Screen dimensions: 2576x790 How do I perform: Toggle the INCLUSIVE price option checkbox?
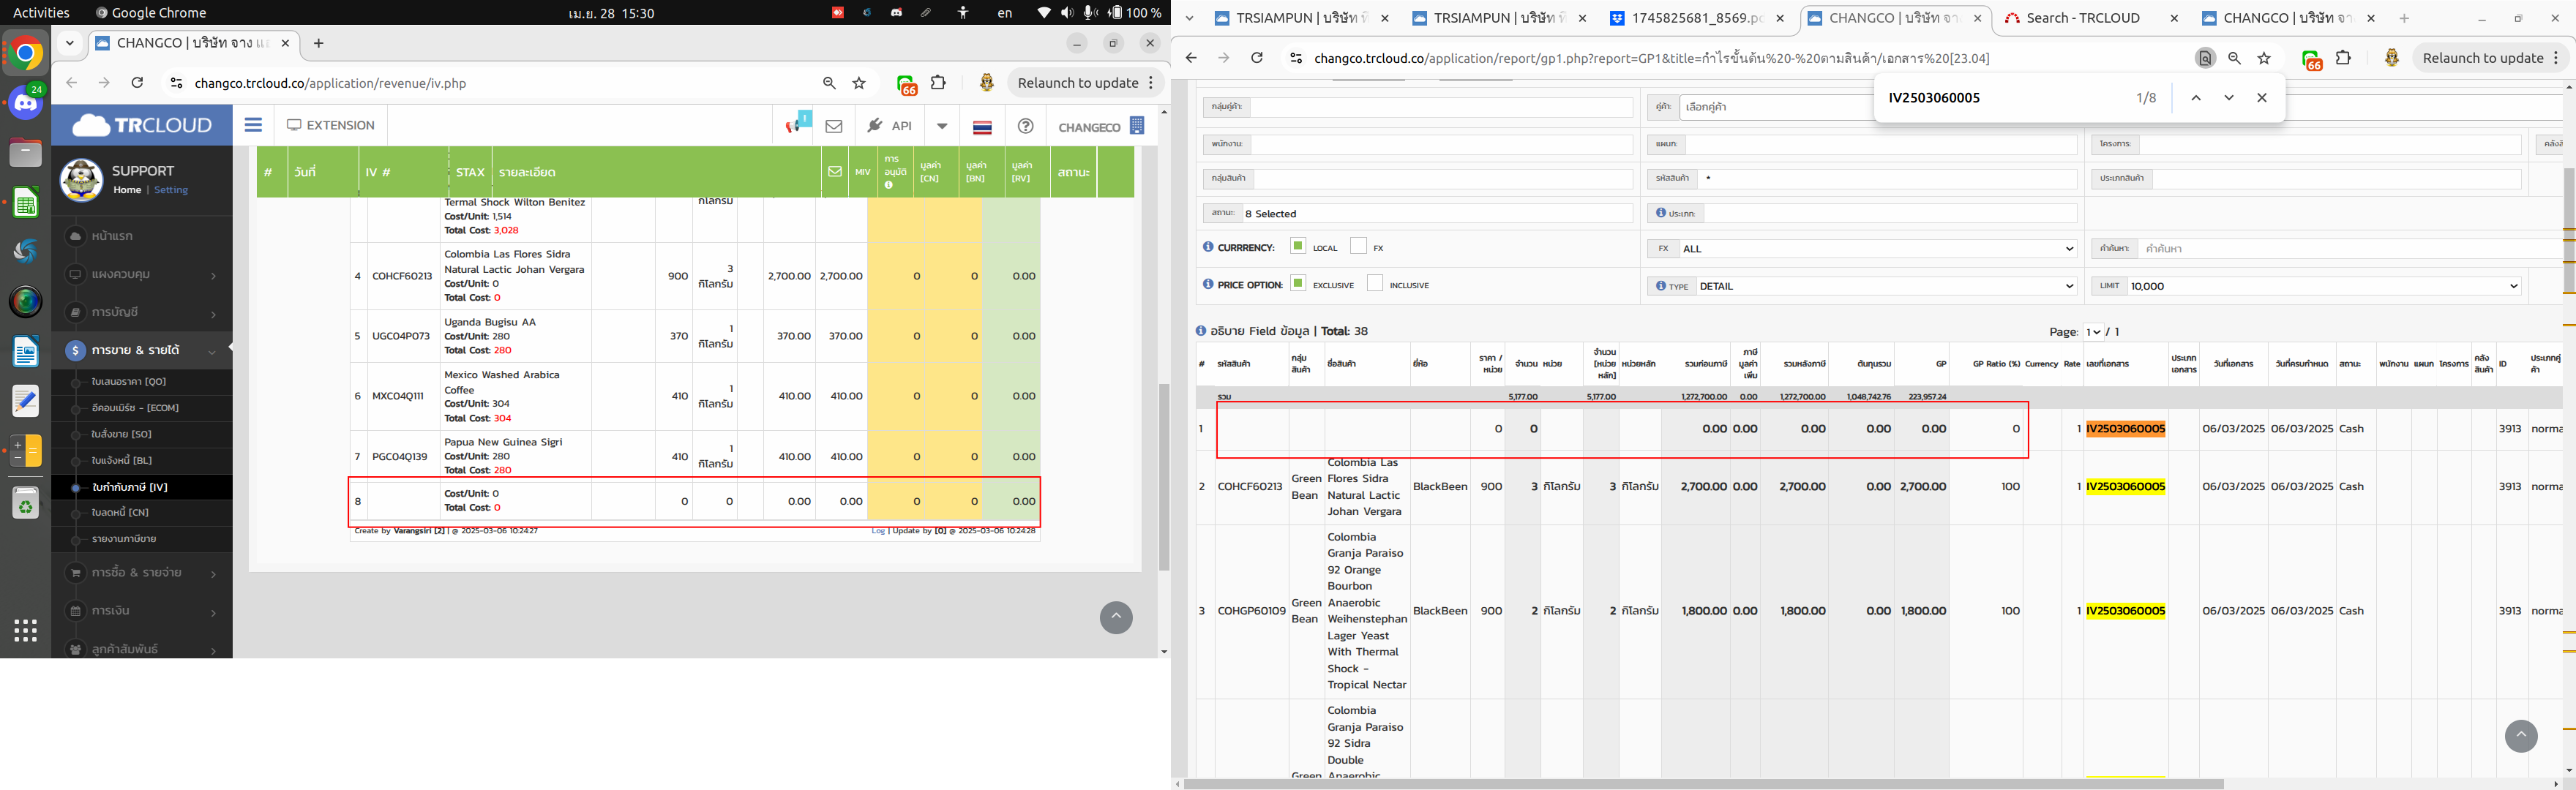coord(1375,283)
